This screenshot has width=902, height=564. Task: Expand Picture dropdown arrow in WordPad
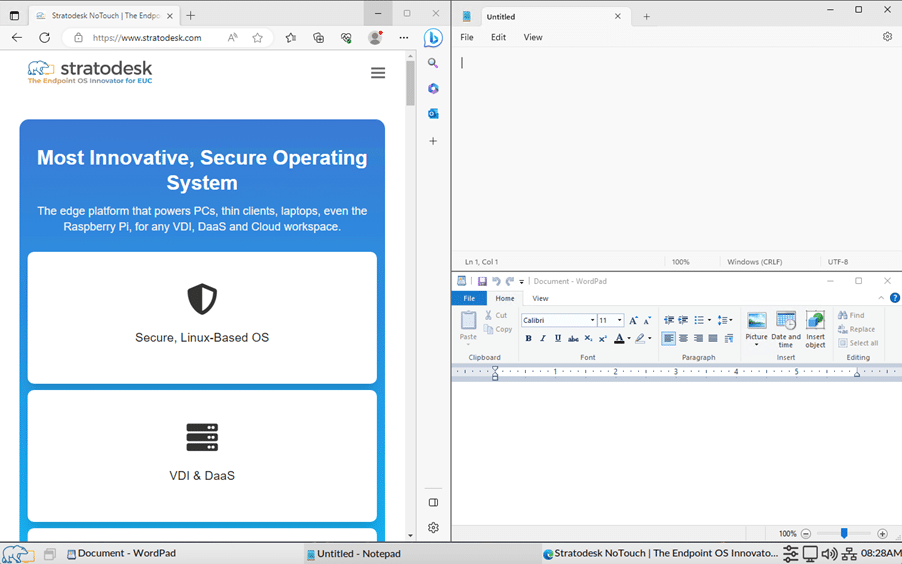(x=756, y=345)
